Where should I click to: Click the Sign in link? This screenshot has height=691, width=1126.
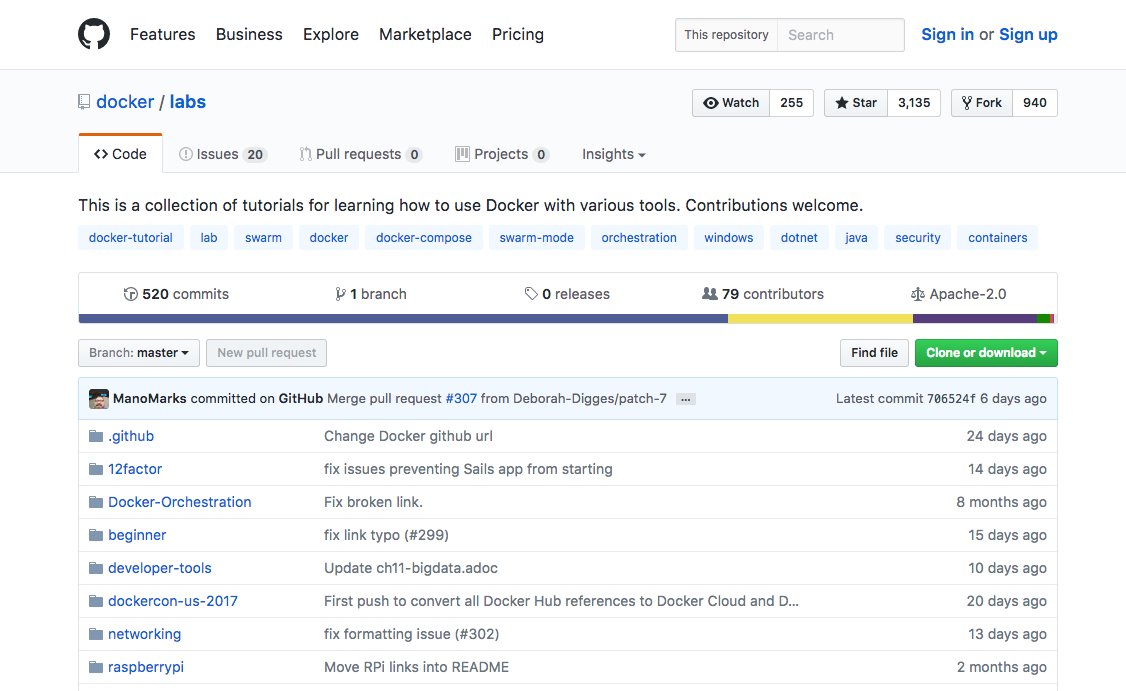point(947,34)
